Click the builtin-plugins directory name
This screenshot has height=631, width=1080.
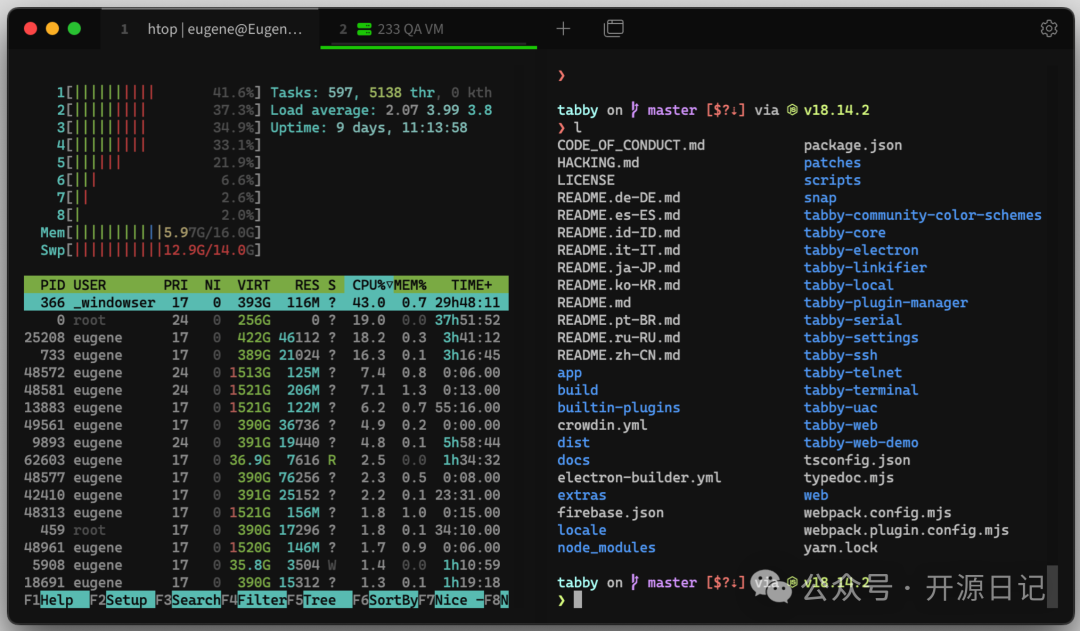point(619,408)
